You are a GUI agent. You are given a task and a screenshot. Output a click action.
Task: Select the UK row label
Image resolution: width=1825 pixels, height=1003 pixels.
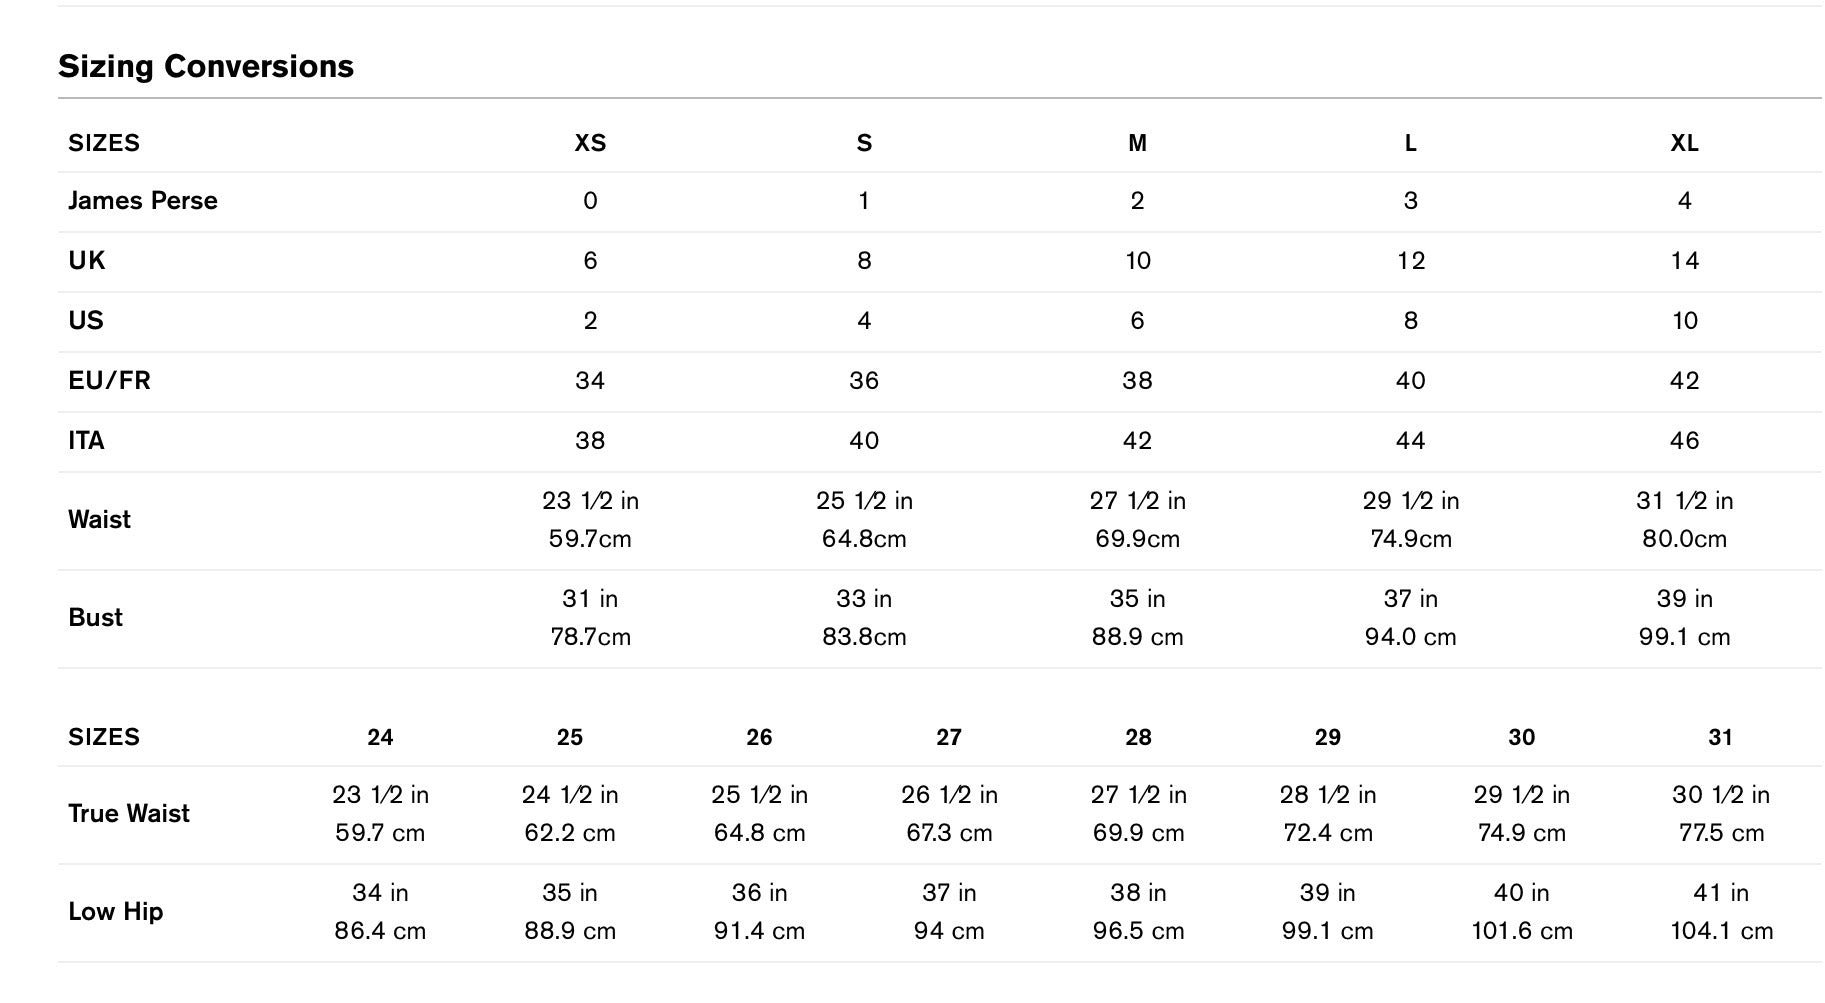point(87,261)
